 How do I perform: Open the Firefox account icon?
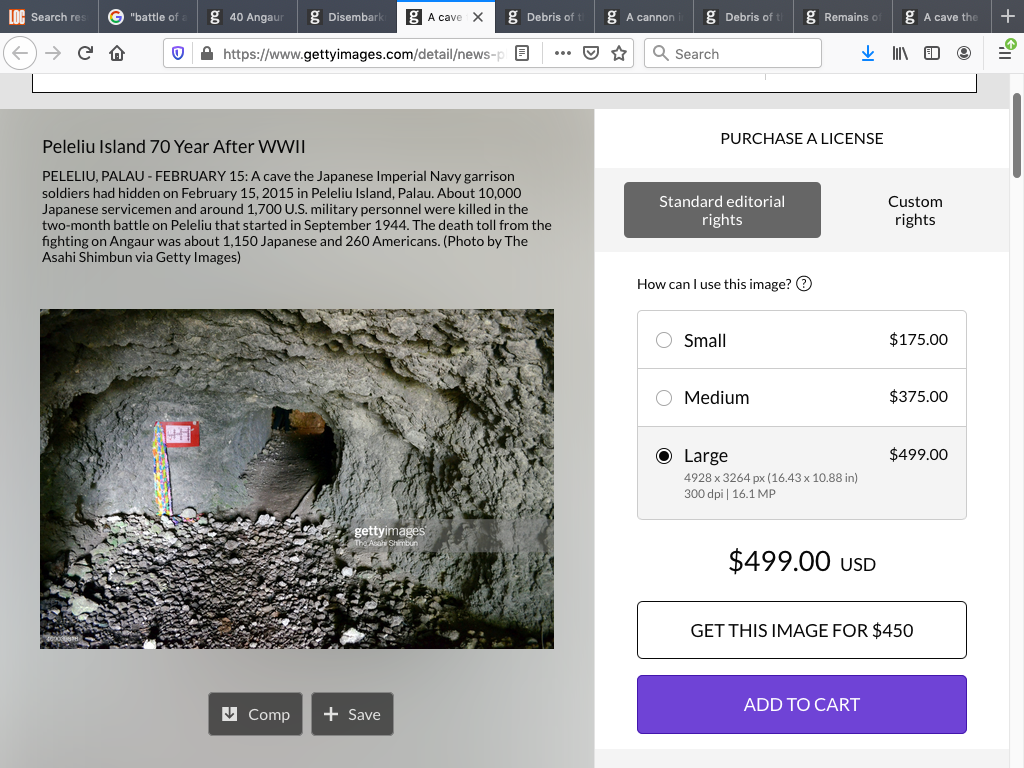(x=964, y=53)
